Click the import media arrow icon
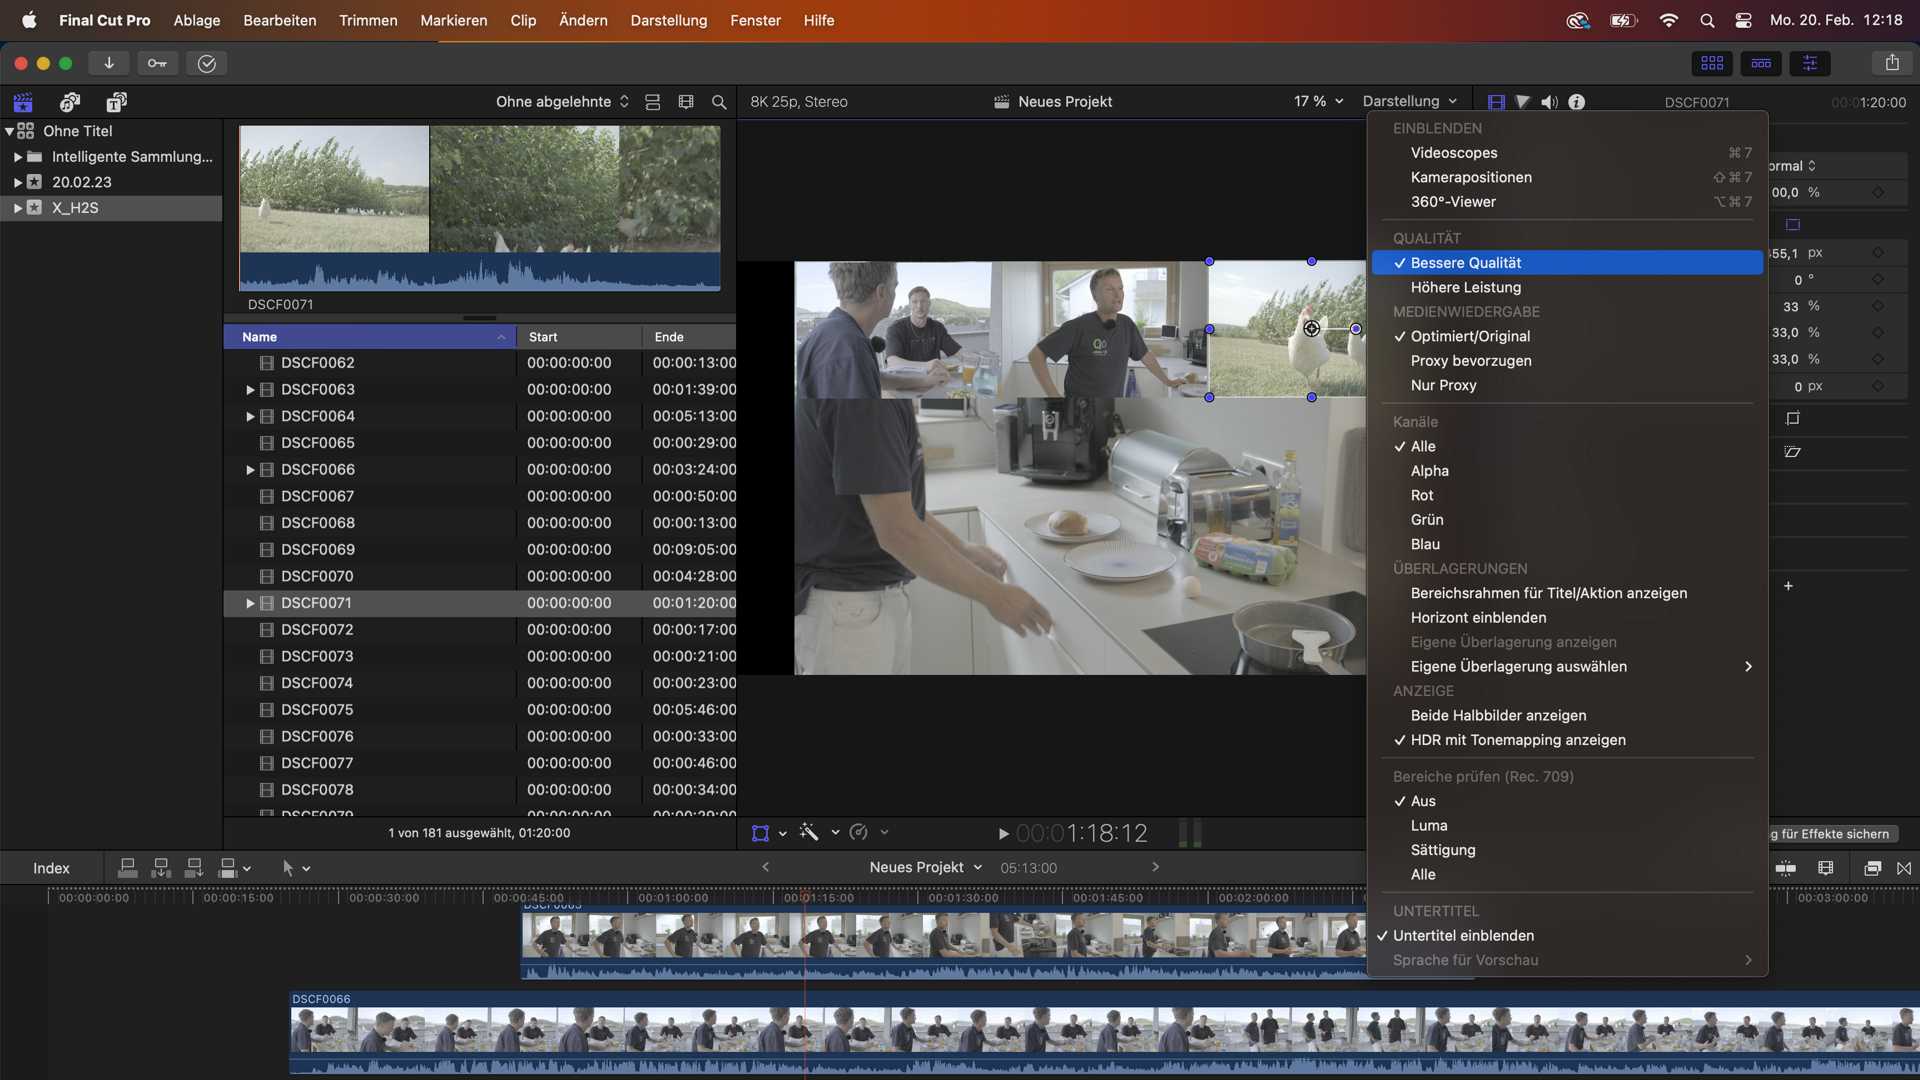This screenshot has height=1080, width=1920. [x=108, y=63]
